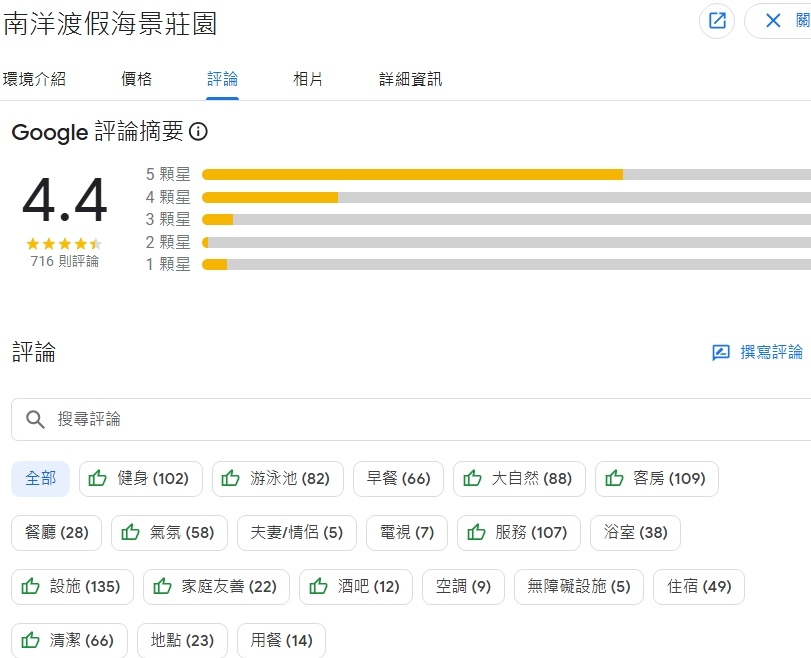Click the 5 顆星 rating bar
Viewport: 811px width, 658px height.
pos(505,174)
